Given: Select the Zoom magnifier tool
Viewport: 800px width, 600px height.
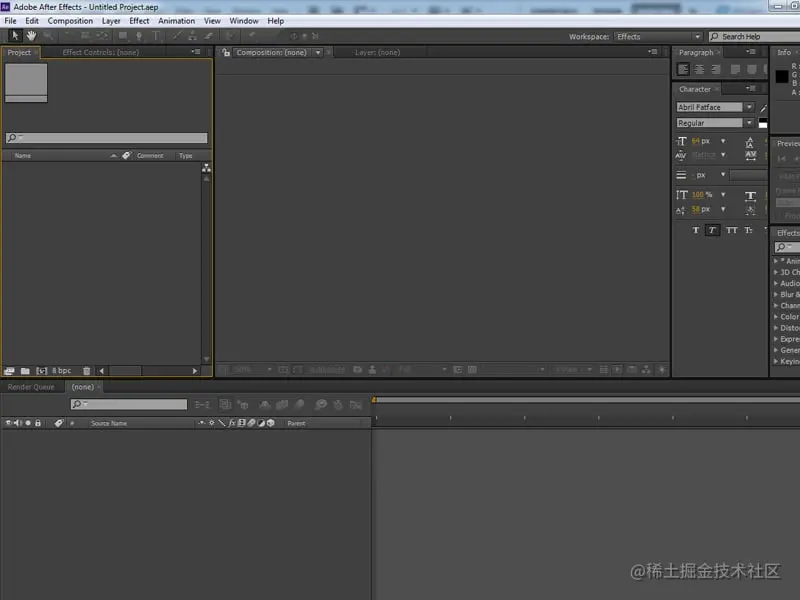Looking at the screenshot, I should point(48,36).
